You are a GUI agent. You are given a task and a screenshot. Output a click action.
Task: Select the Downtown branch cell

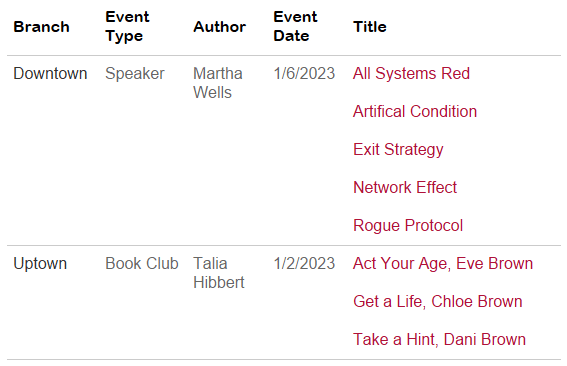pos(50,73)
